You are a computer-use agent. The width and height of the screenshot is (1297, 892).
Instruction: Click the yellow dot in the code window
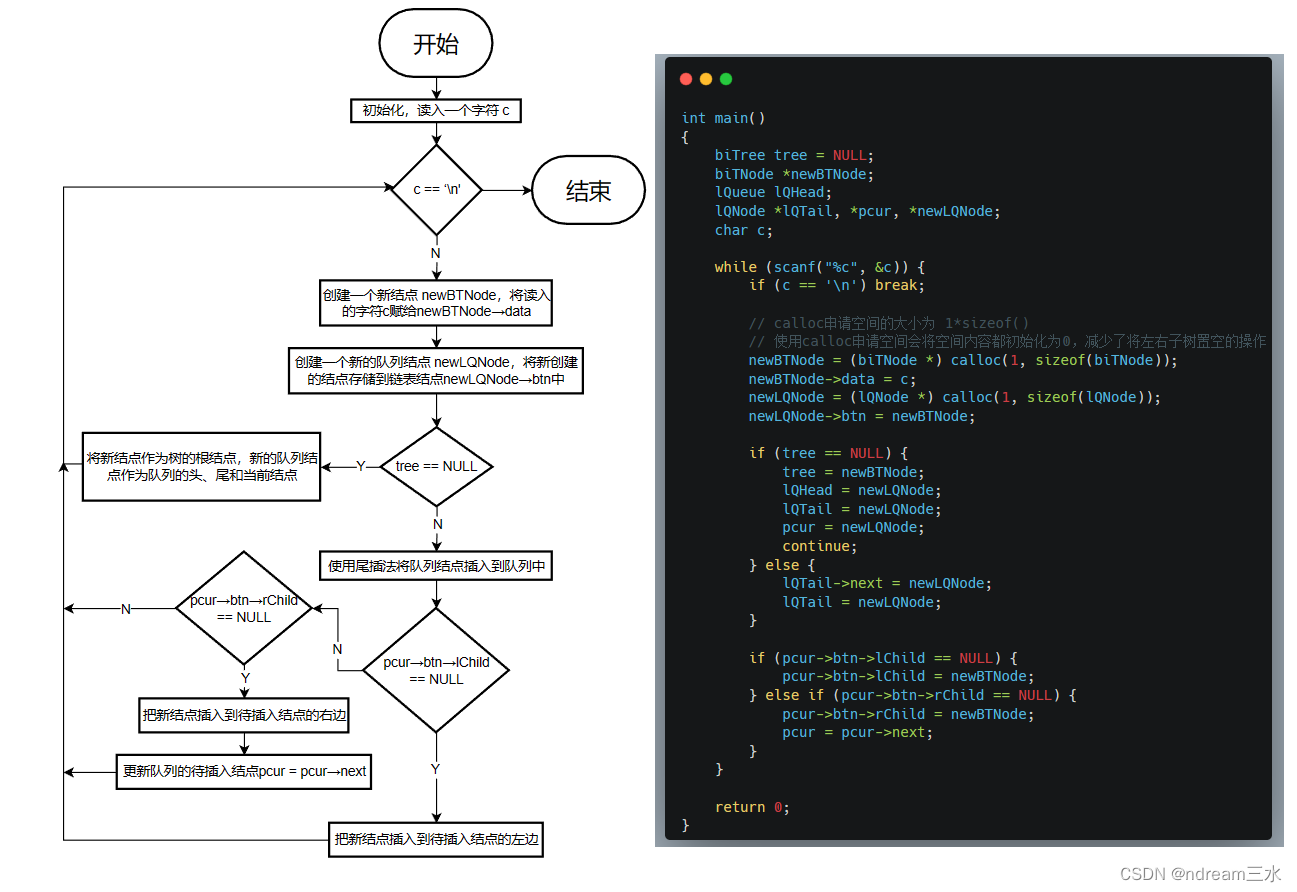tap(706, 79)
